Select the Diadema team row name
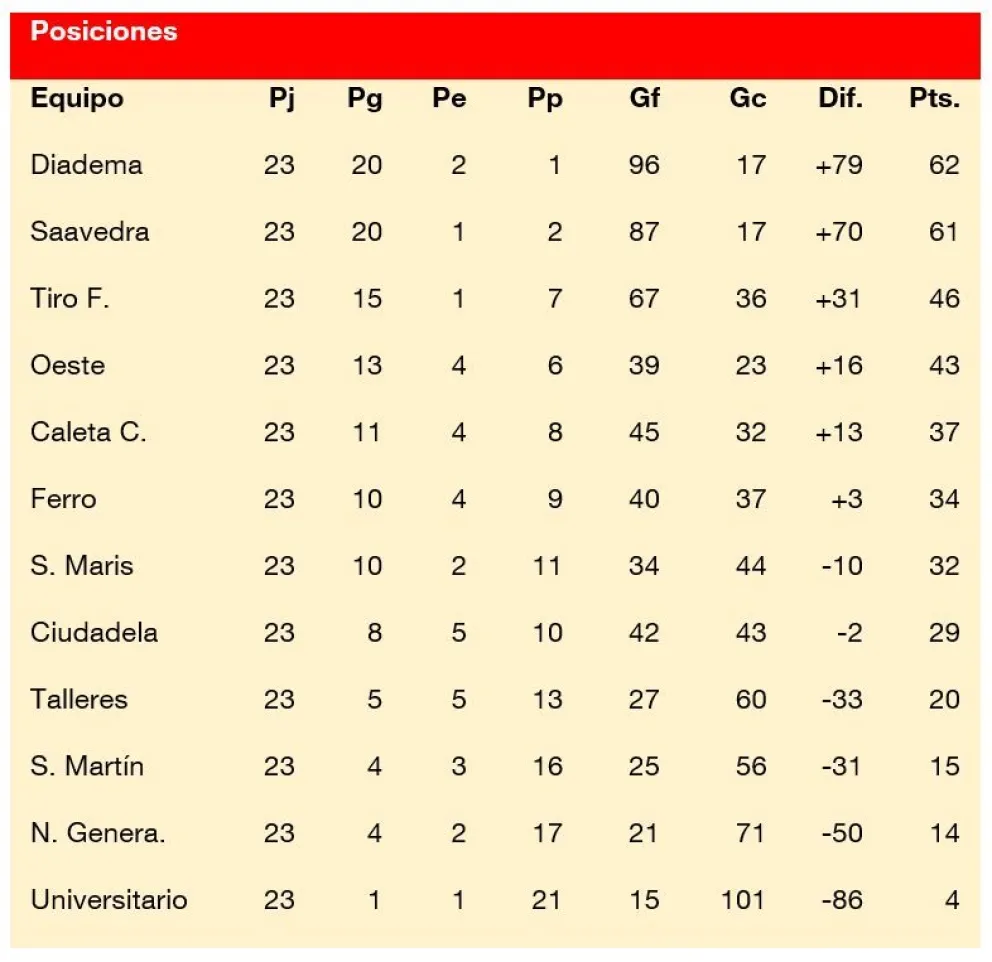Screen dimensions: 992x962 (x=87, y=165)
